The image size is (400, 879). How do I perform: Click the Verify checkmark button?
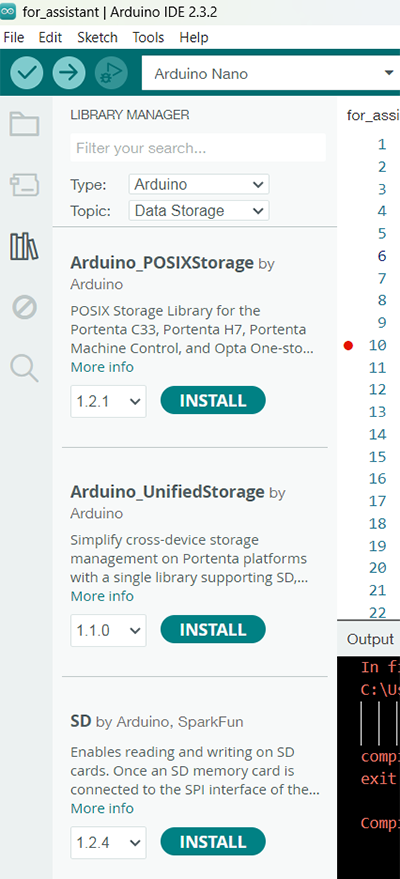[x=26, y=73]
